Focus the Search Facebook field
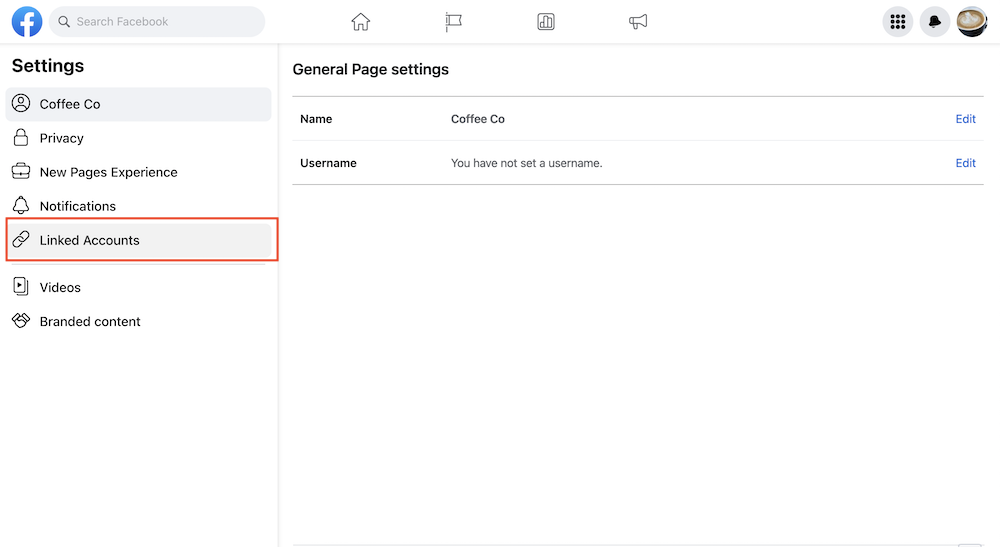 pyautogui.click(x=157, y=22)
